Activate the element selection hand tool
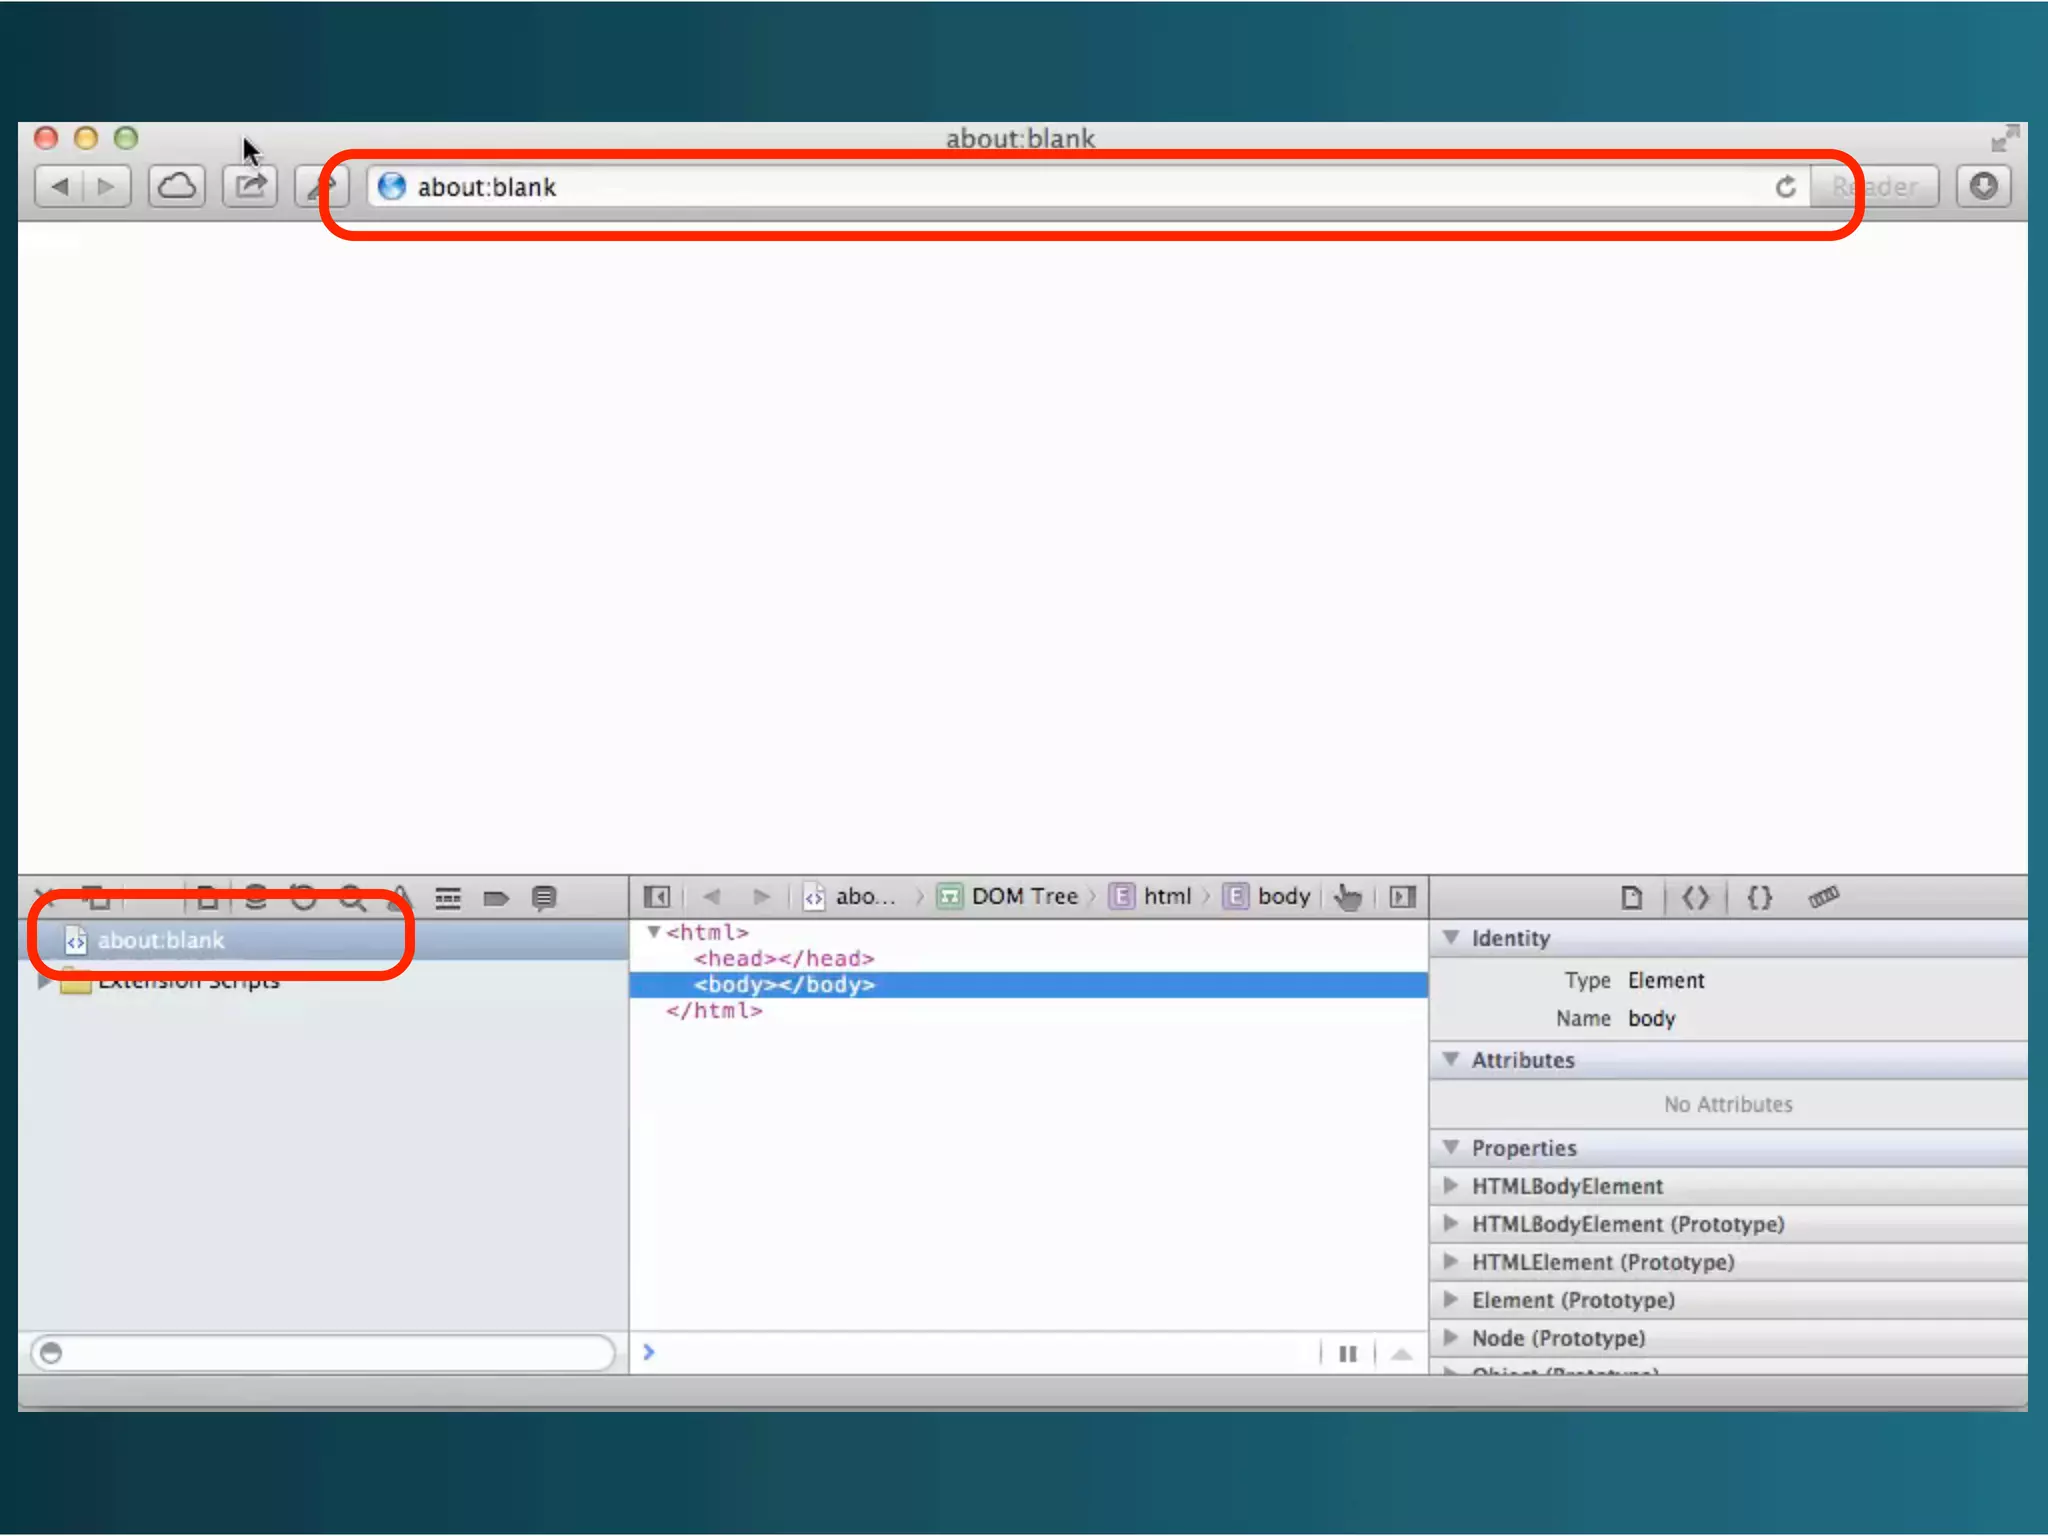The width and height of the screenshot is (2048, 1536). coord(1348,897)
